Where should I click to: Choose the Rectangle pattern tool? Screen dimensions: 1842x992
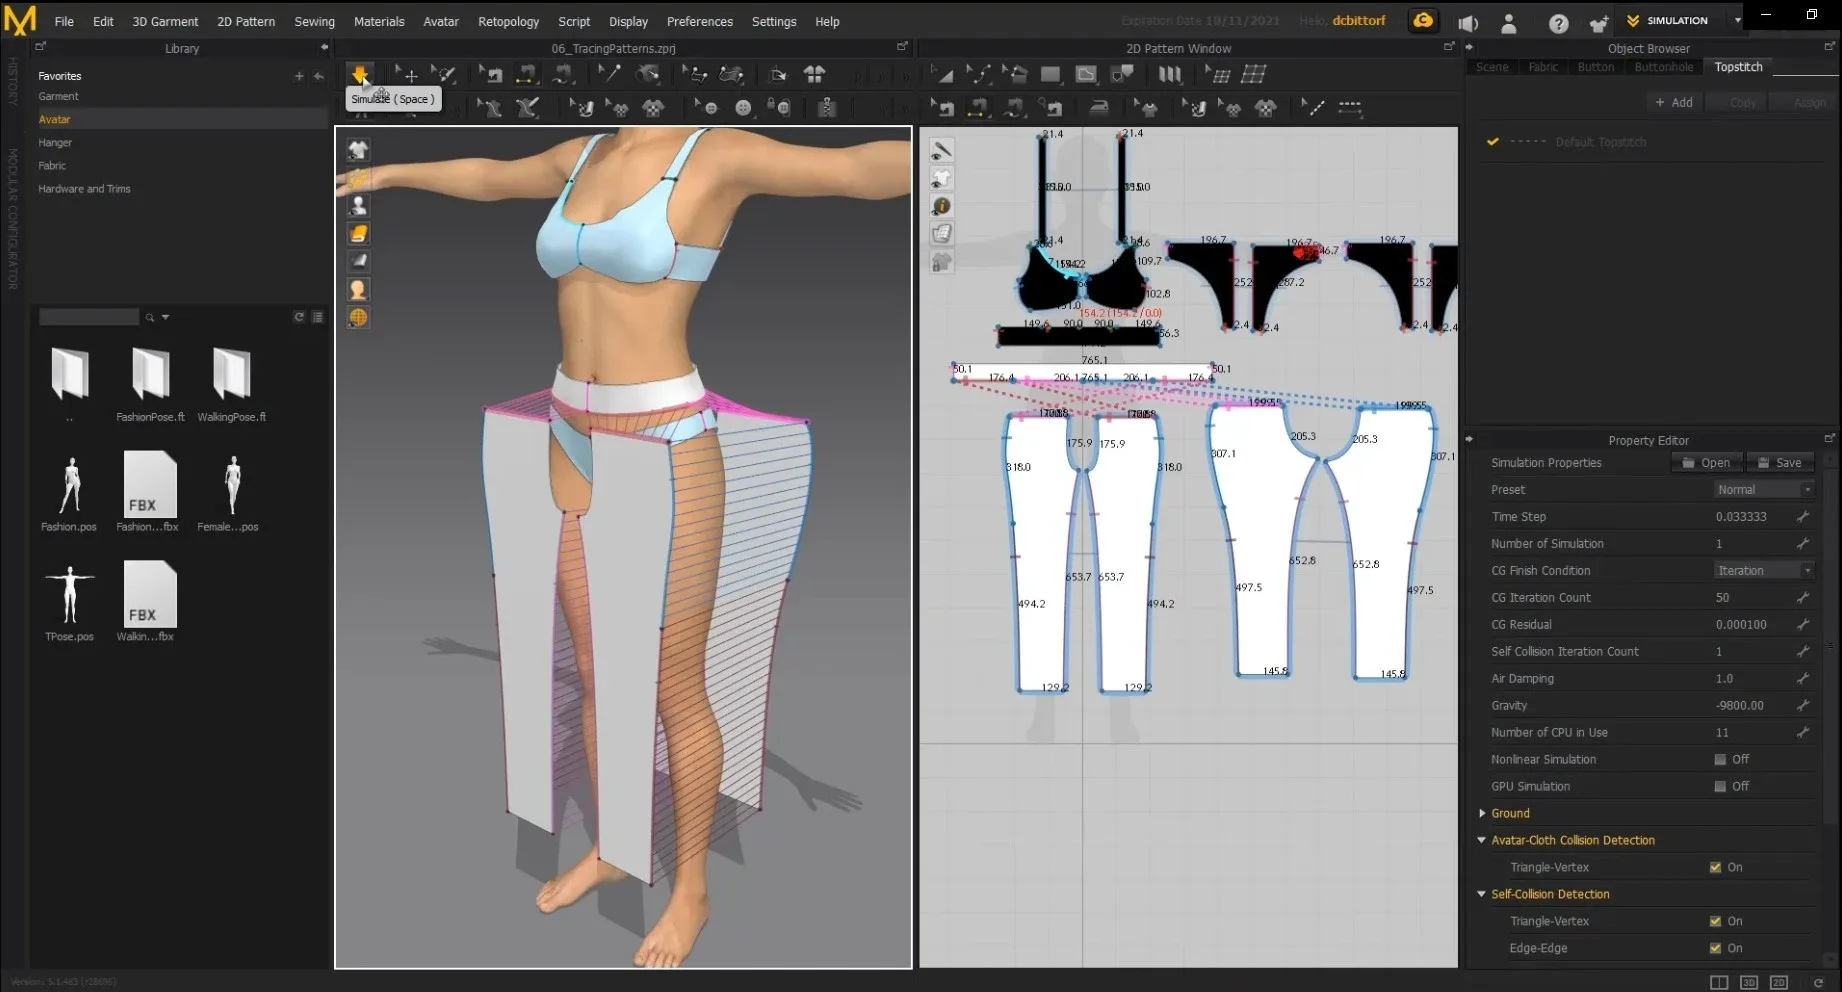pyautogui.click(x=1050, y=74)
